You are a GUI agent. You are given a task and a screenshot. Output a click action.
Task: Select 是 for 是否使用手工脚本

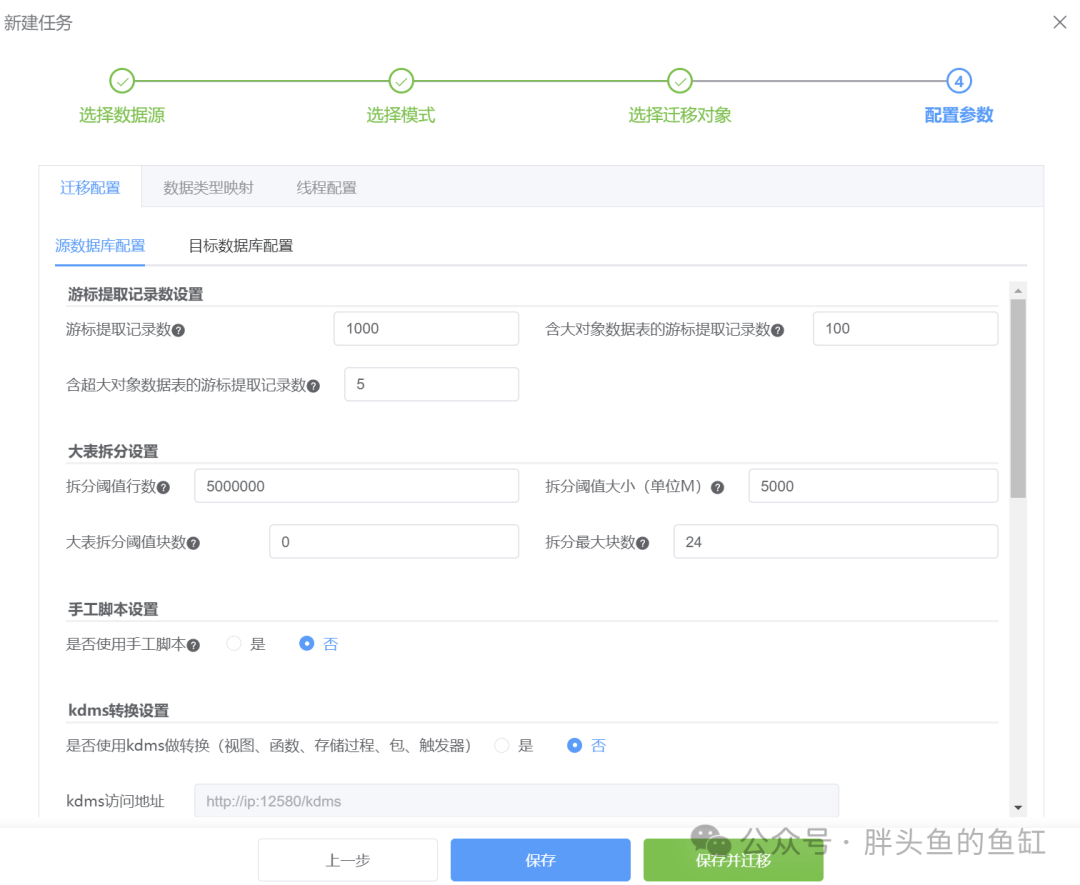(x=234, y=644)
